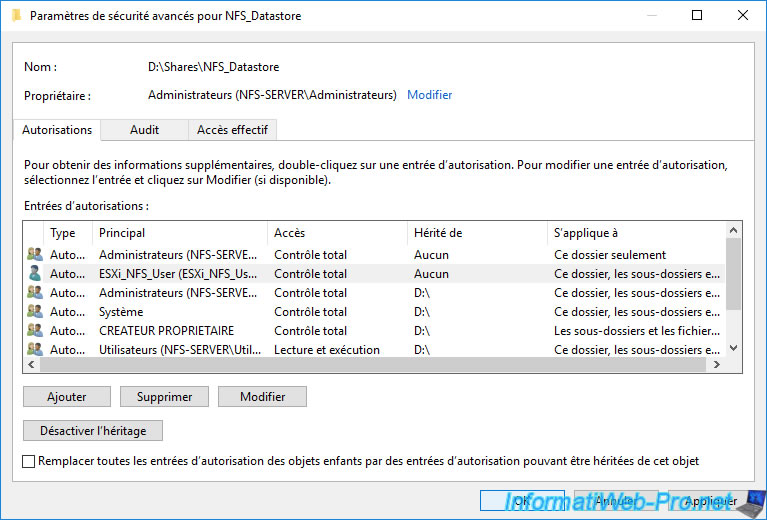Click the group icon of the first Administrateurs entry

pos(35,255)
